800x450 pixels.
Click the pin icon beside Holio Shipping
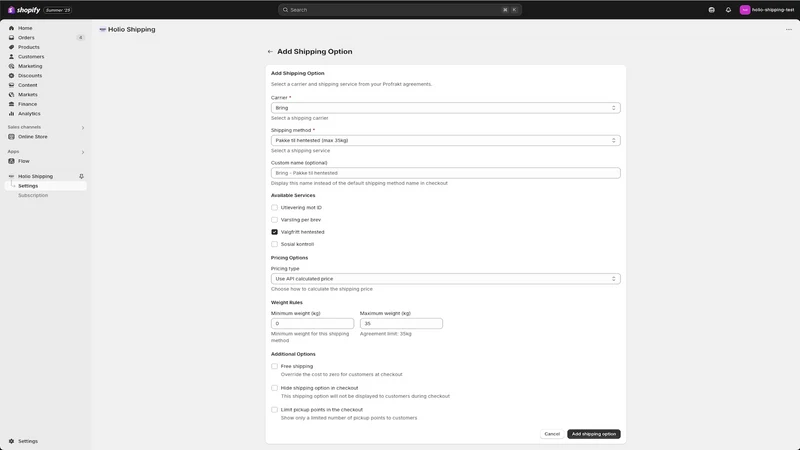(81, 177)
